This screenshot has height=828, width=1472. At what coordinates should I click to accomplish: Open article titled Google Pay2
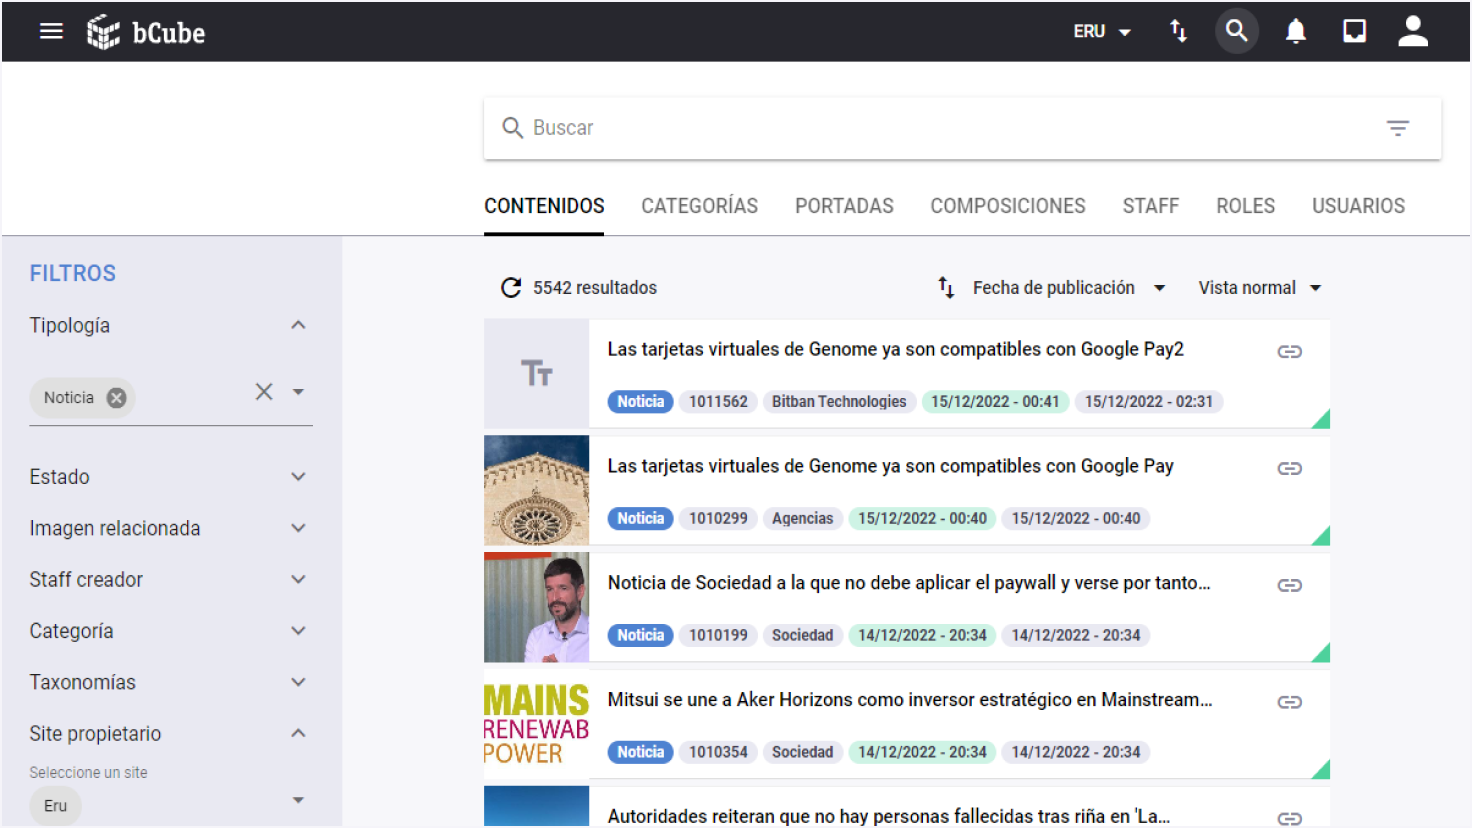point(895,349)
